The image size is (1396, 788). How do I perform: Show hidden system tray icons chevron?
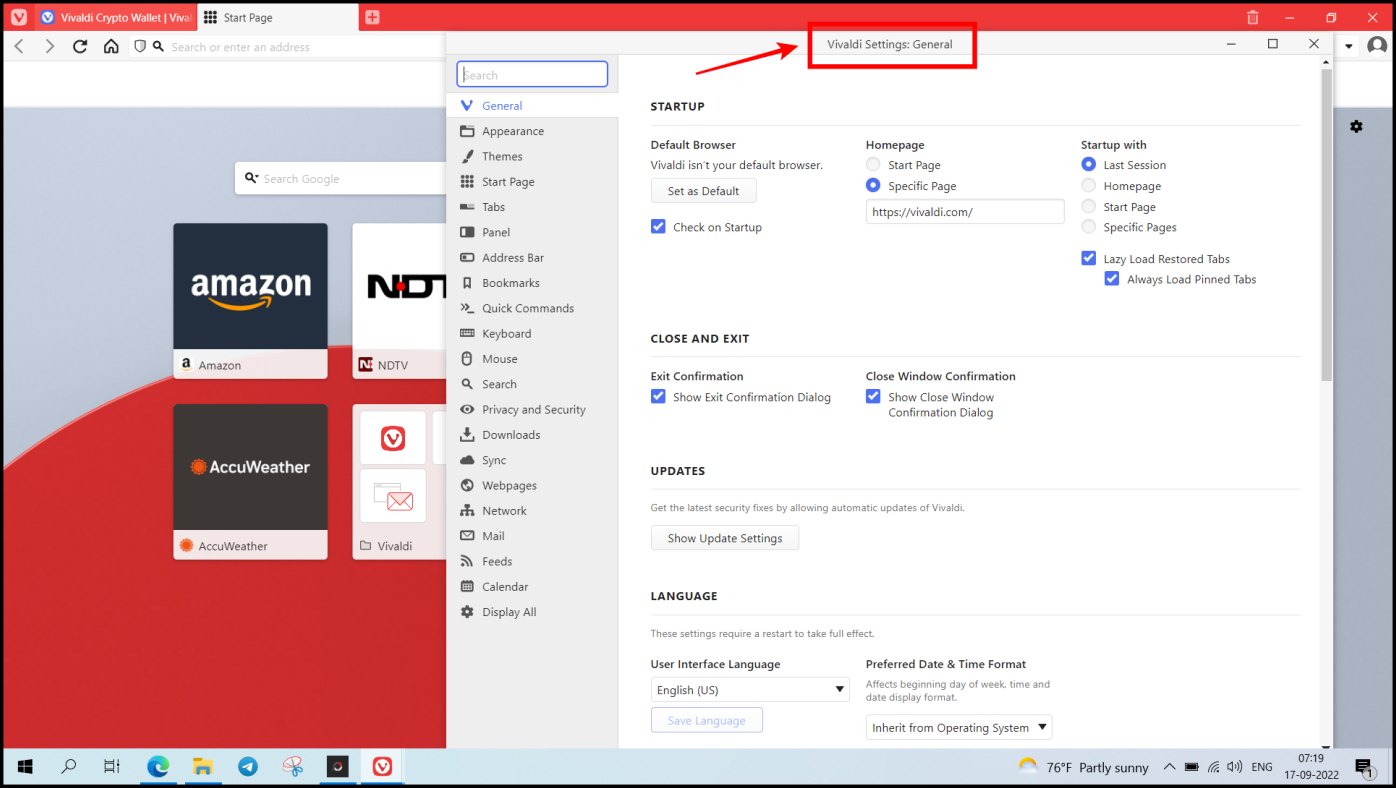pyautogui.click(x=1168, y=767)
